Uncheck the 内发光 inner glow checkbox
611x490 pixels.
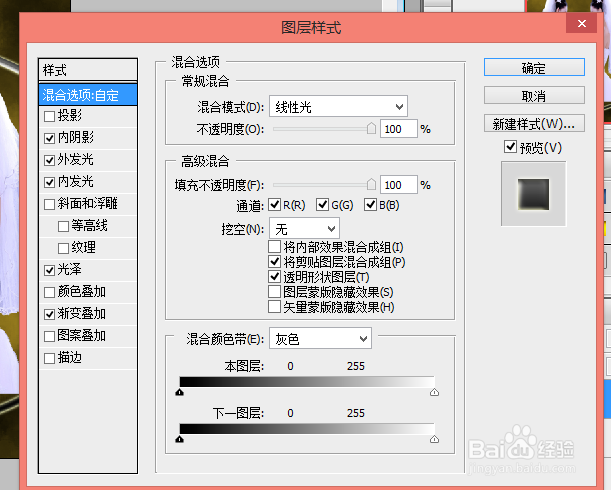pos(49,182)
